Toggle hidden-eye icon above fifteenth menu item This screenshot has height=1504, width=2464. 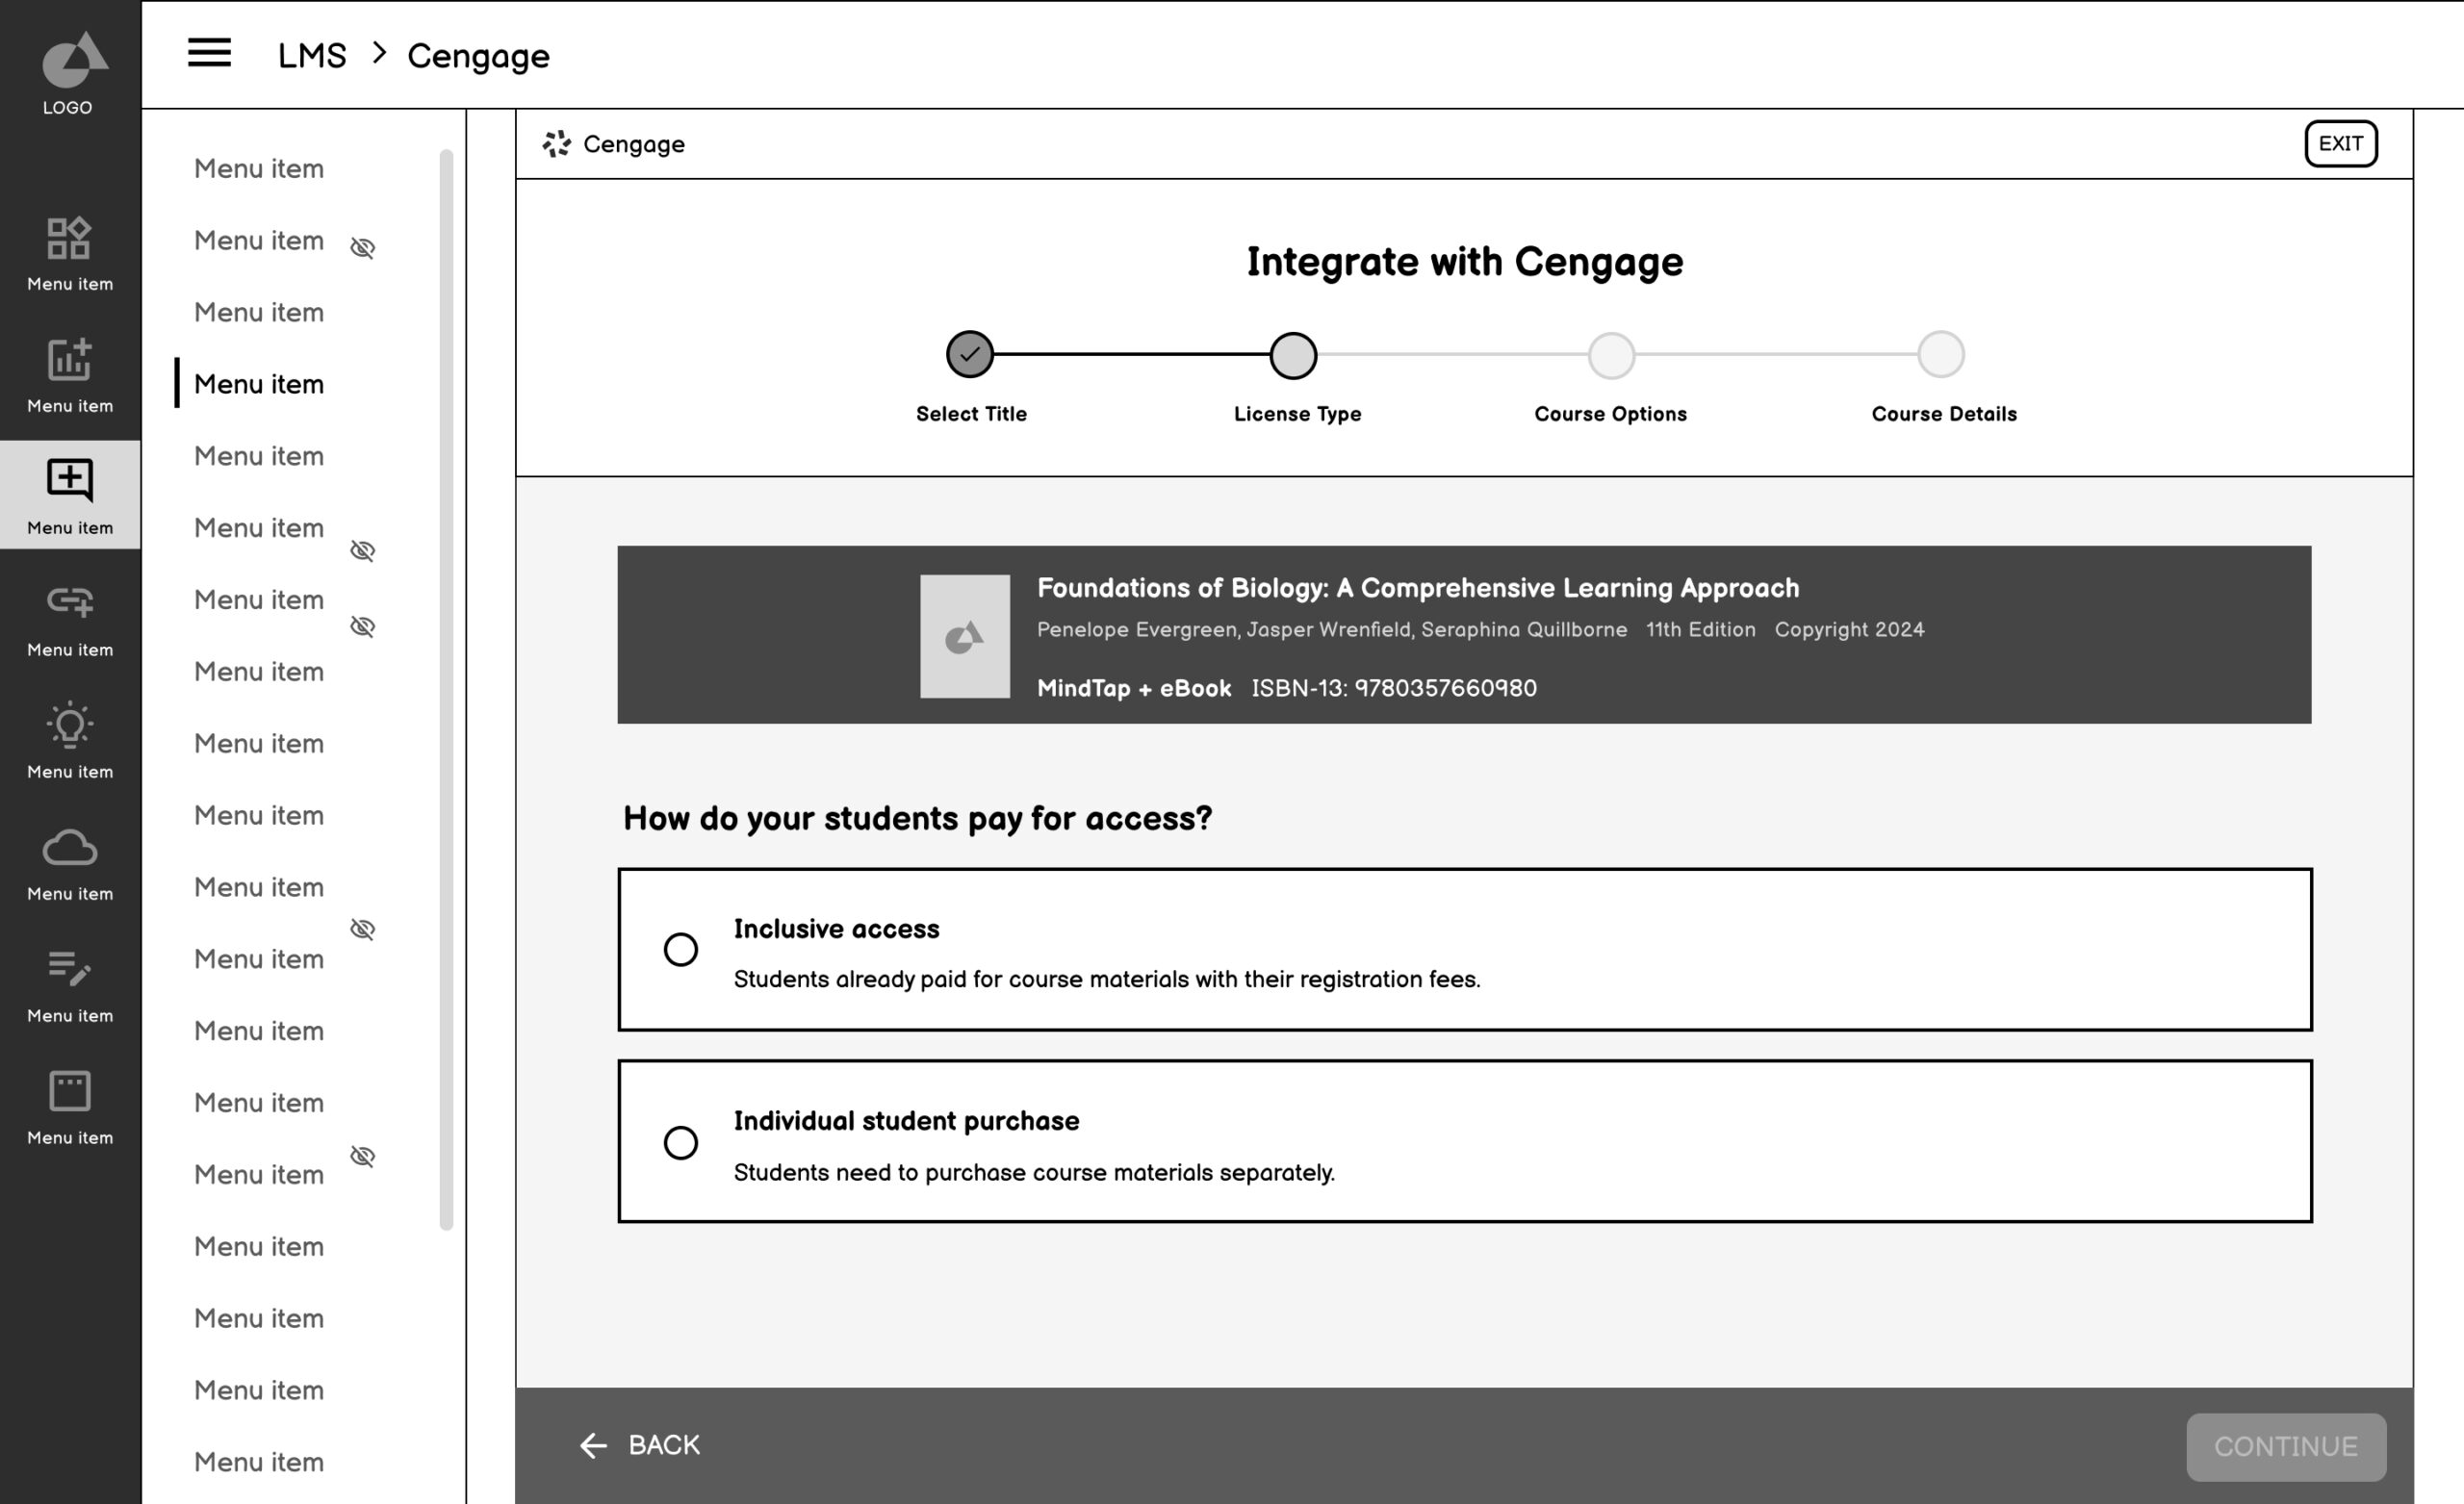pos(363,1157)
